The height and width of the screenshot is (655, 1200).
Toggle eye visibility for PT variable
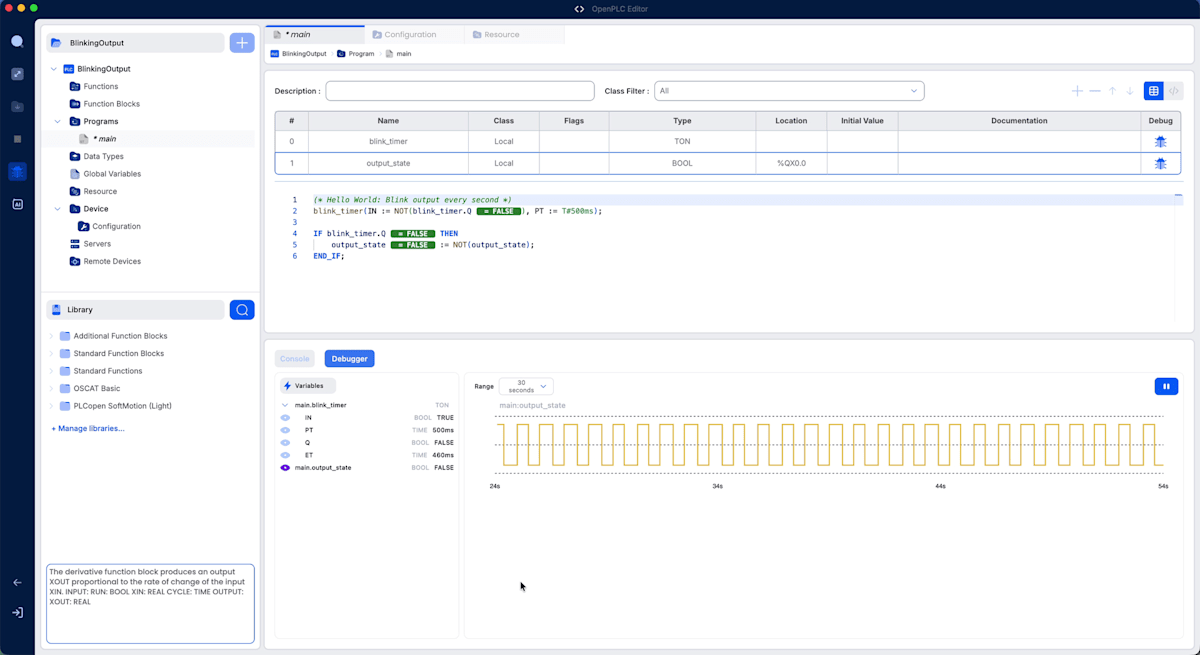coord(285,430)
